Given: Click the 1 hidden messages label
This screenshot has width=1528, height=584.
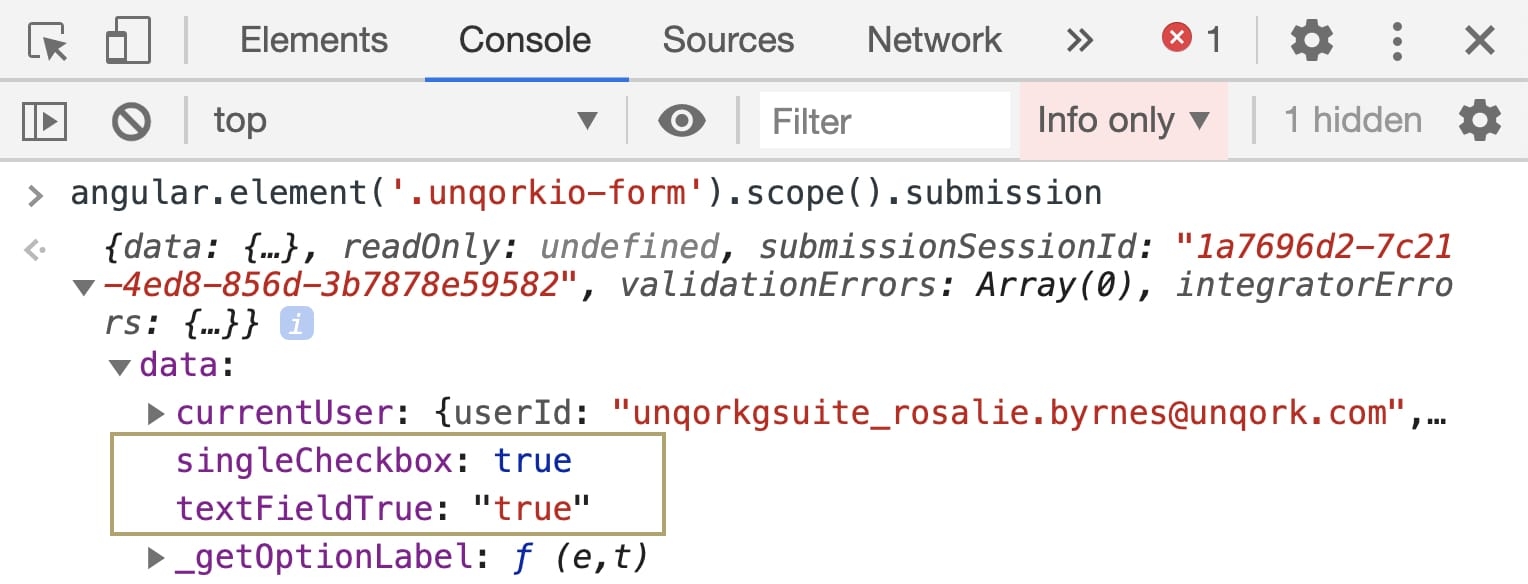Looking at the screenshot, I should (1352, 121).
